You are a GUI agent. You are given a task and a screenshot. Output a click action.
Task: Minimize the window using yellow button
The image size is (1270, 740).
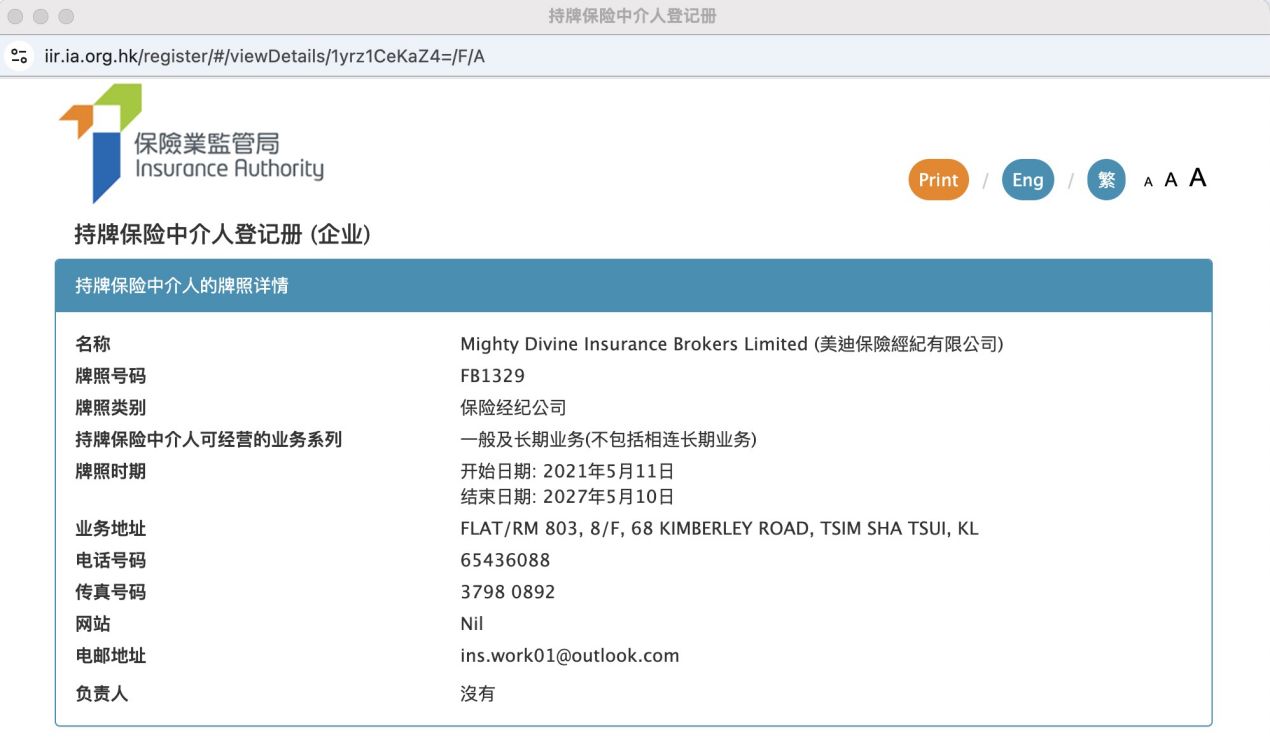(41, 17)
